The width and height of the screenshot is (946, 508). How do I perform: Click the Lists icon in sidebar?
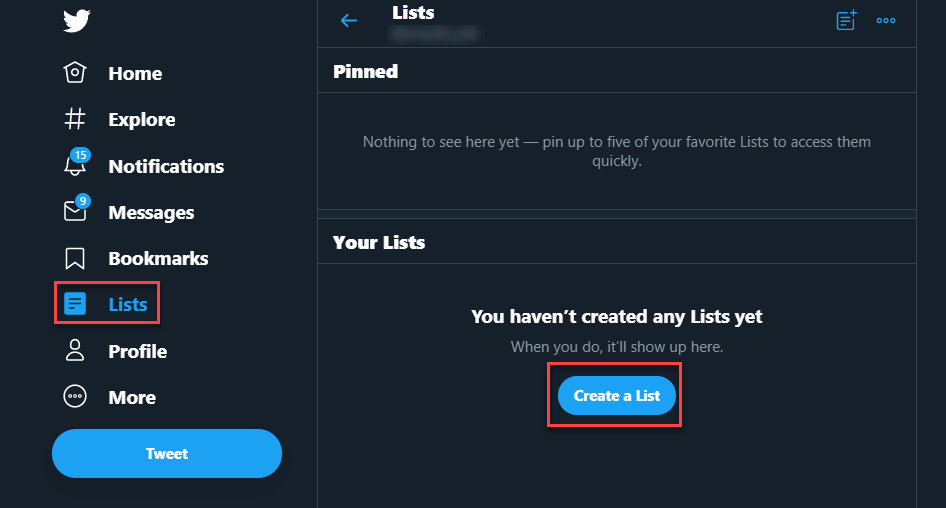tap(75, 304)
